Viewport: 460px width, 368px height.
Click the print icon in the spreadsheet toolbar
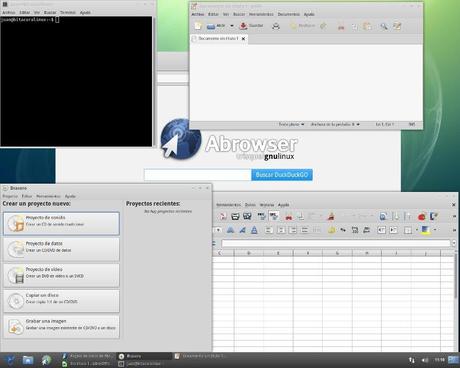click(235, 217)
